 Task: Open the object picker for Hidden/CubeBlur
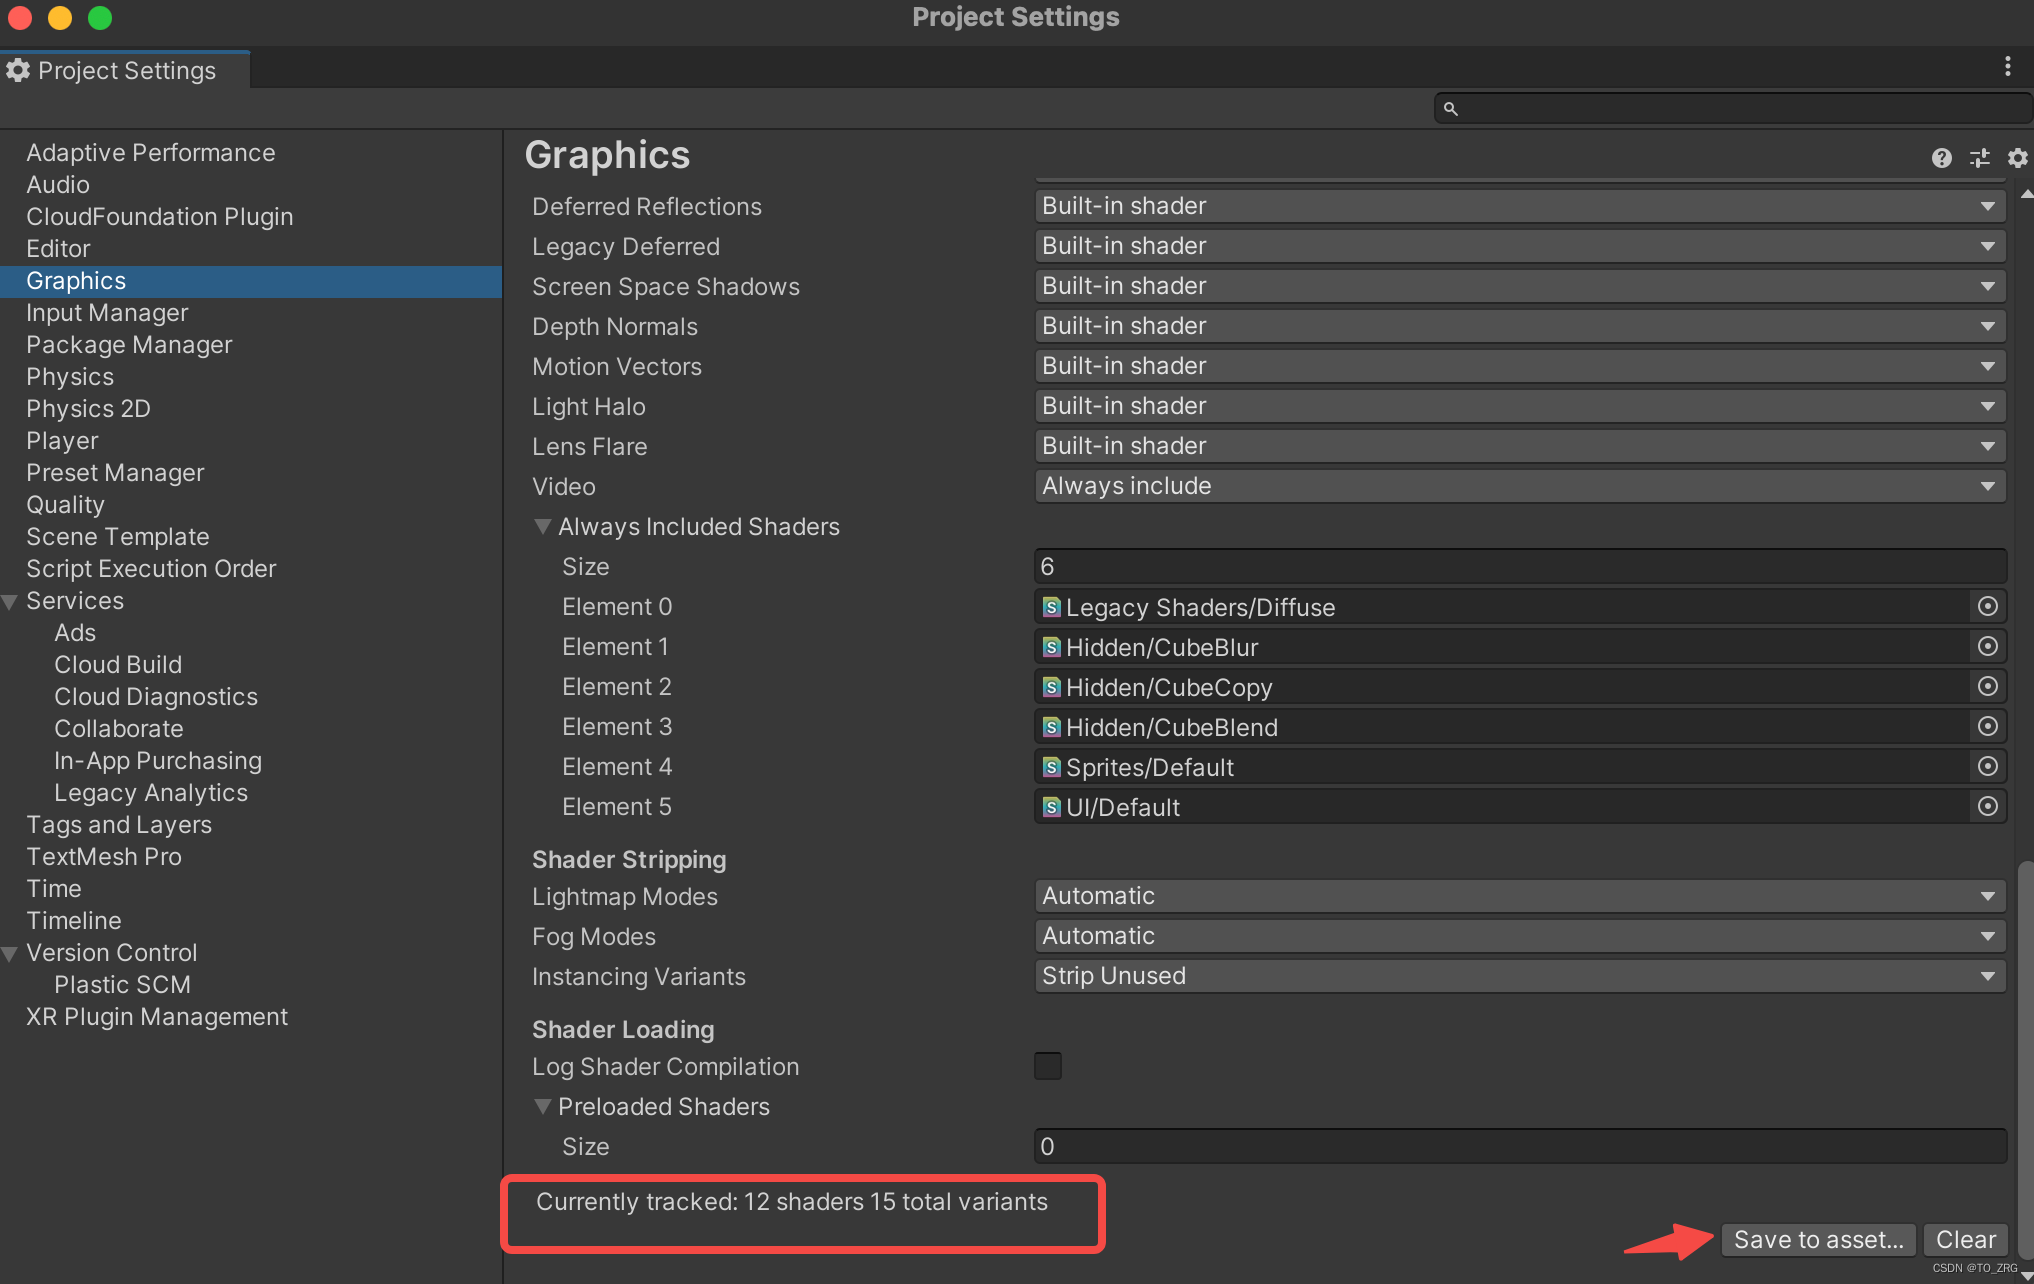click(x=1987, y=647)
